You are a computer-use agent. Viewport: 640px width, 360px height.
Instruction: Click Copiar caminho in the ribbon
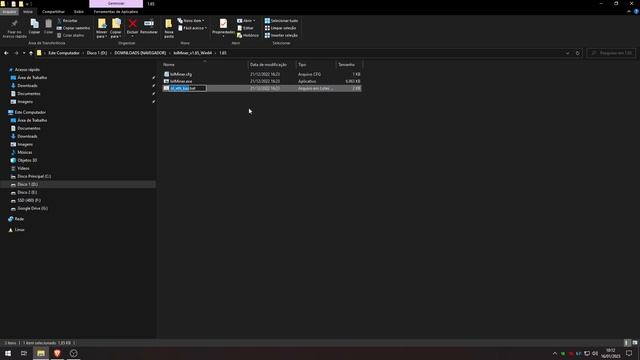73,28
